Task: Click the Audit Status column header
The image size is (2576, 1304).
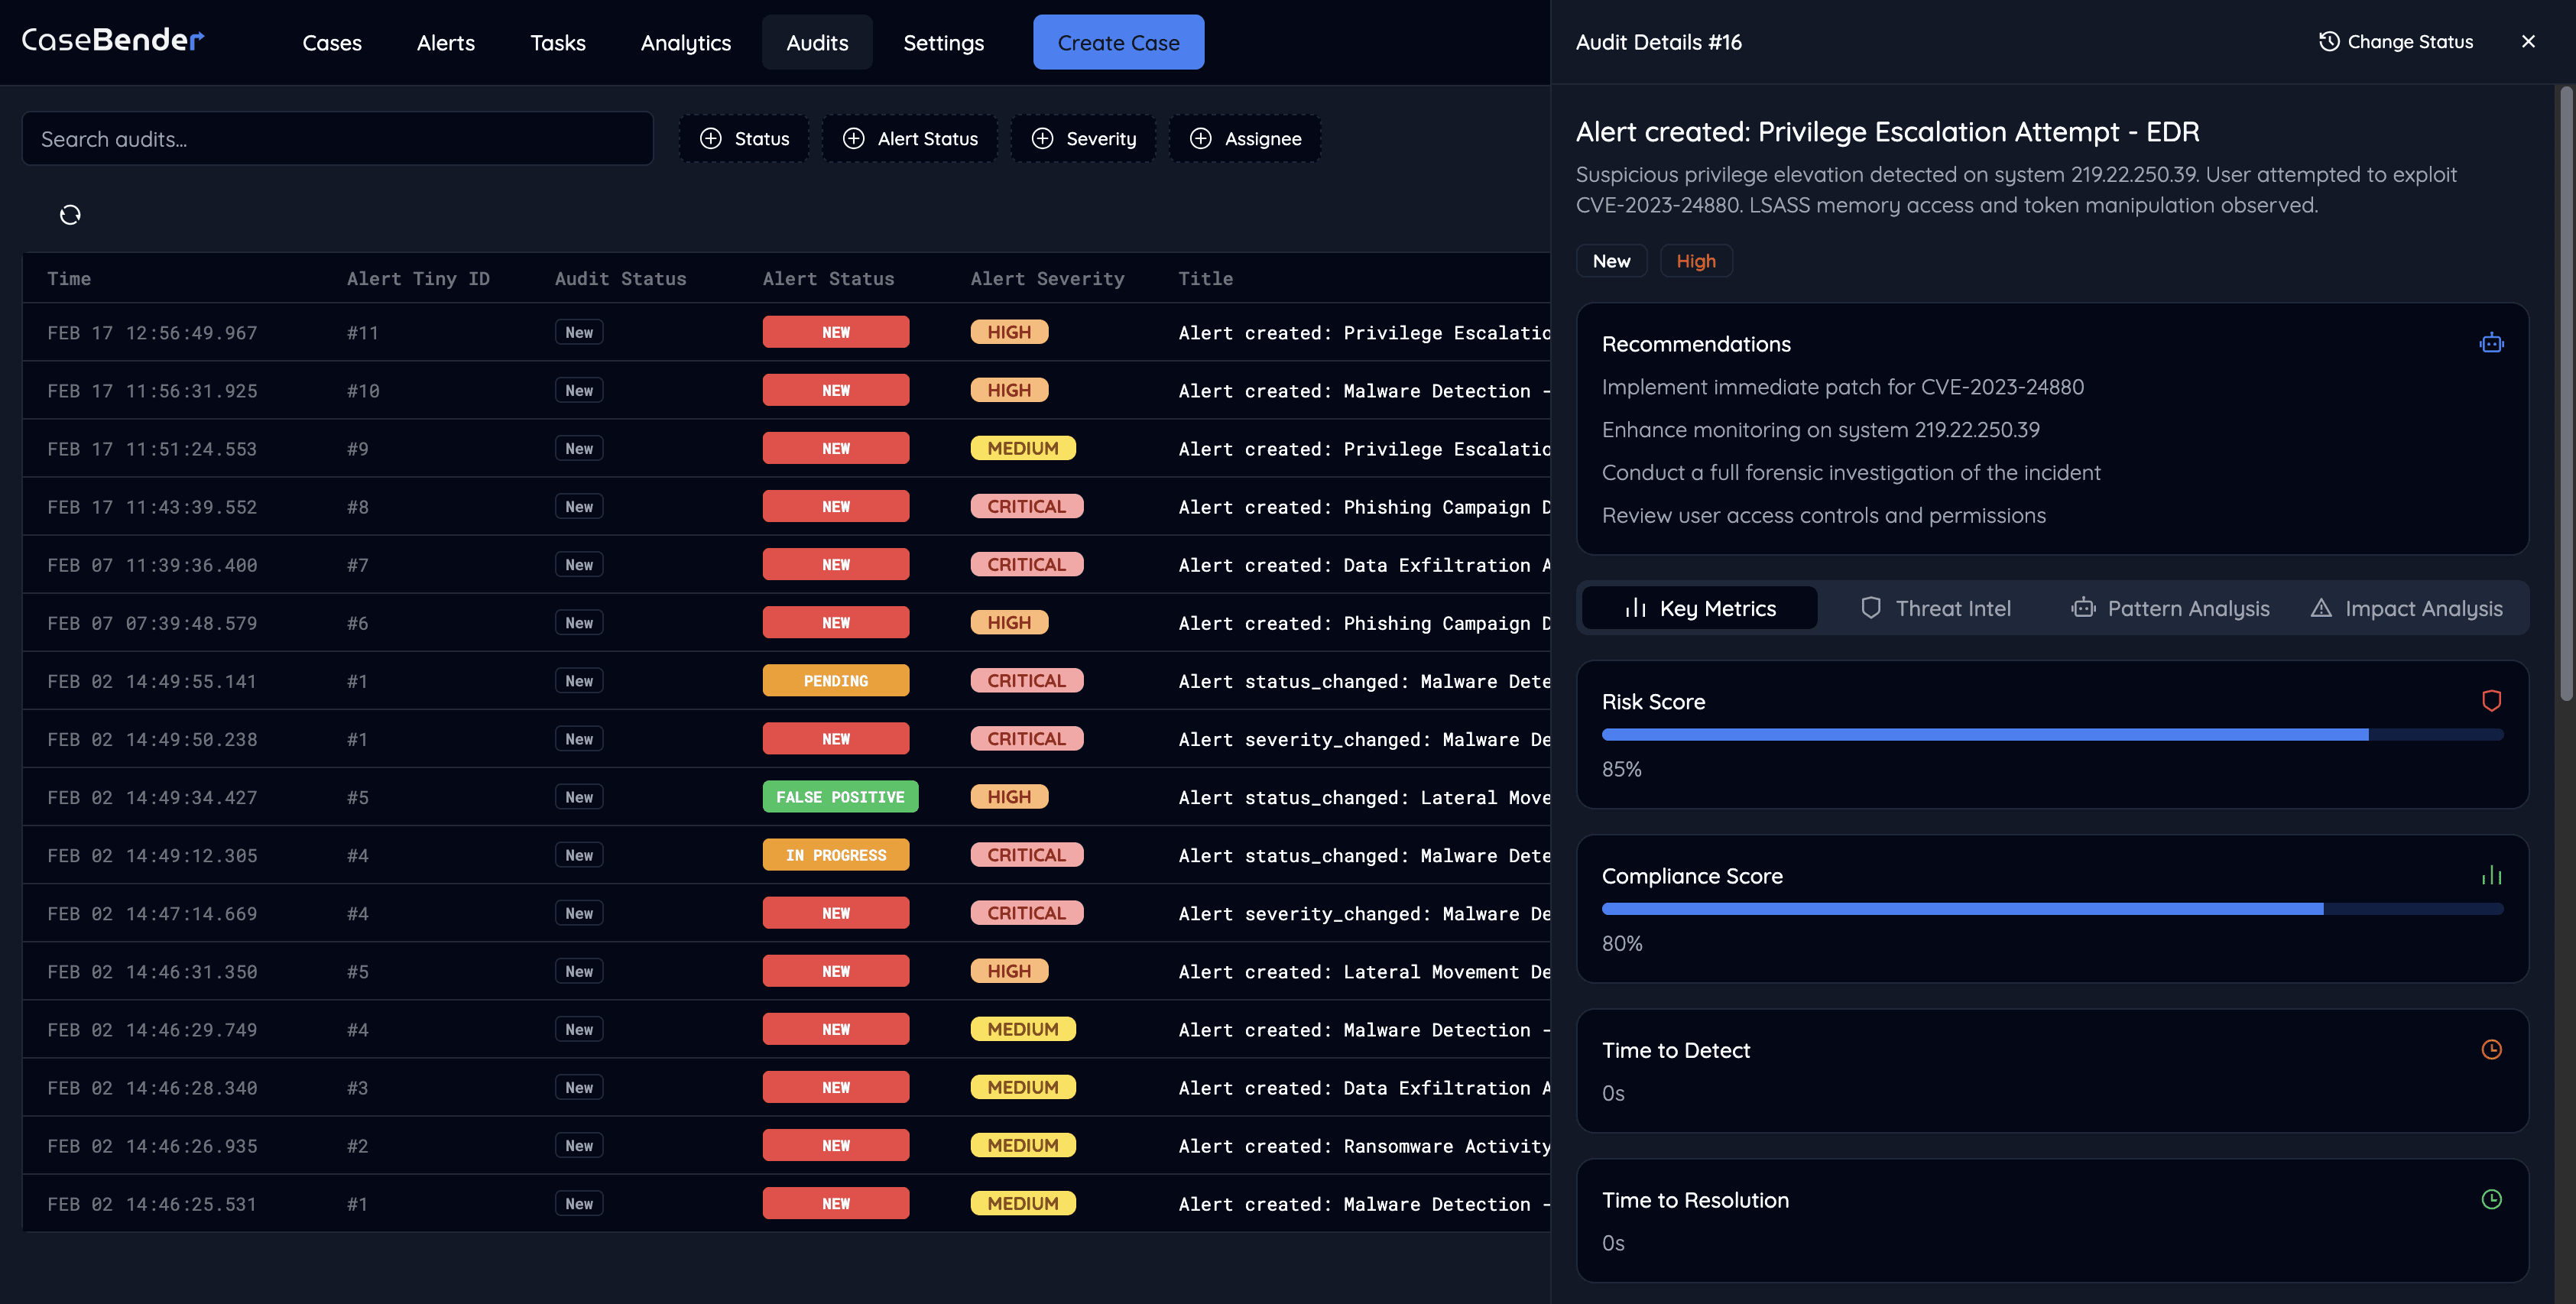Action: [620, 279]
